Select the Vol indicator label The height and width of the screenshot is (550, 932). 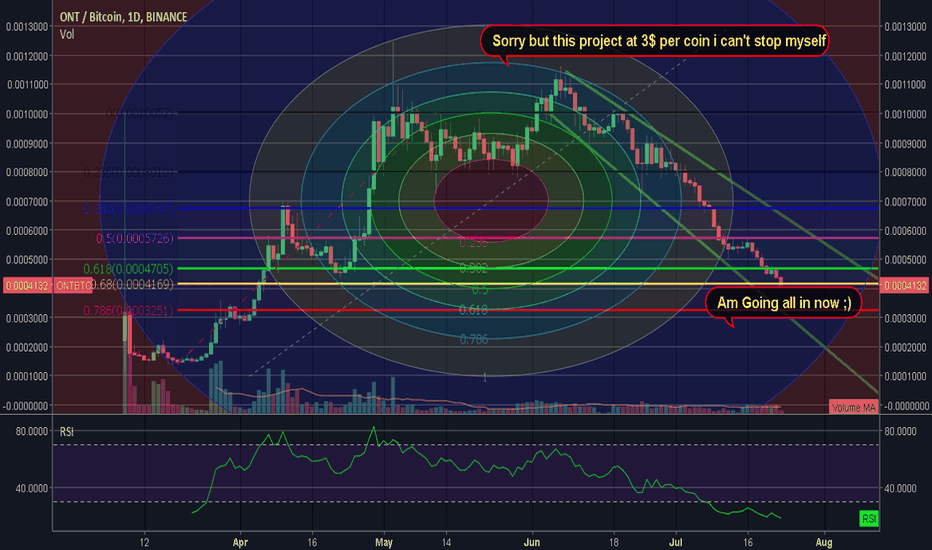click(x=67, y=34)
